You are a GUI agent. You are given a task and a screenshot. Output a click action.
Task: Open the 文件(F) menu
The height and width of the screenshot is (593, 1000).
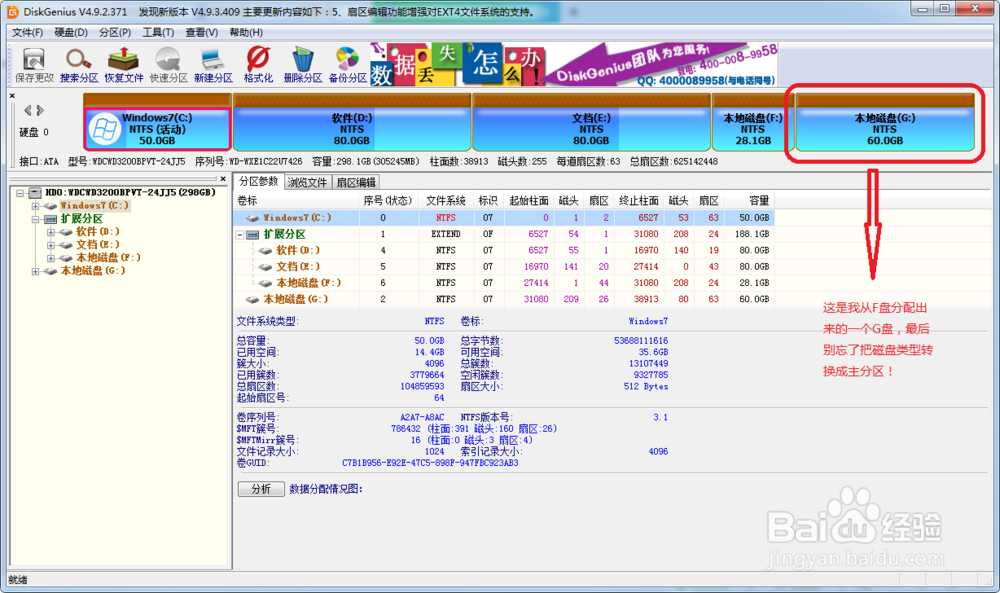27,33
